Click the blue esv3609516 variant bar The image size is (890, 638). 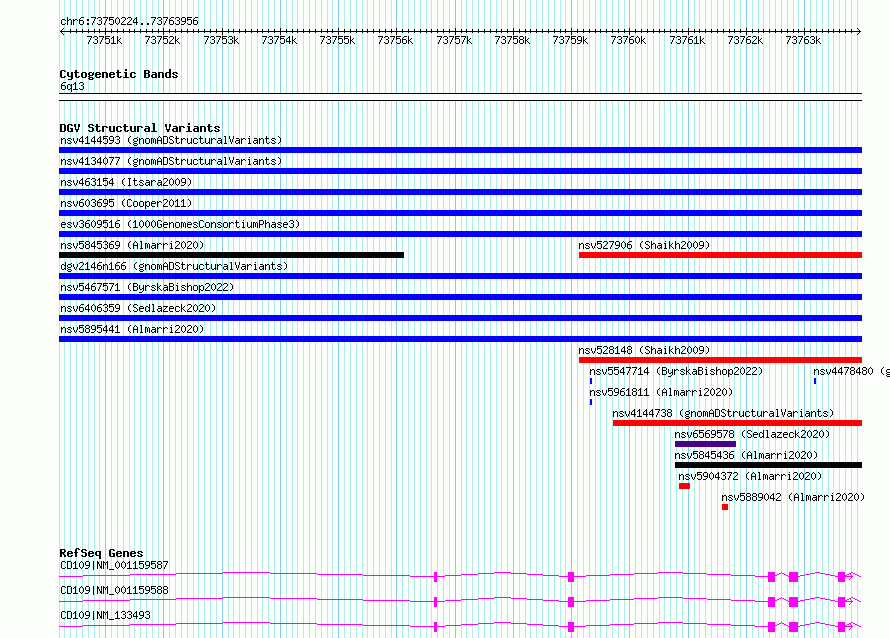tap(460, 234)
